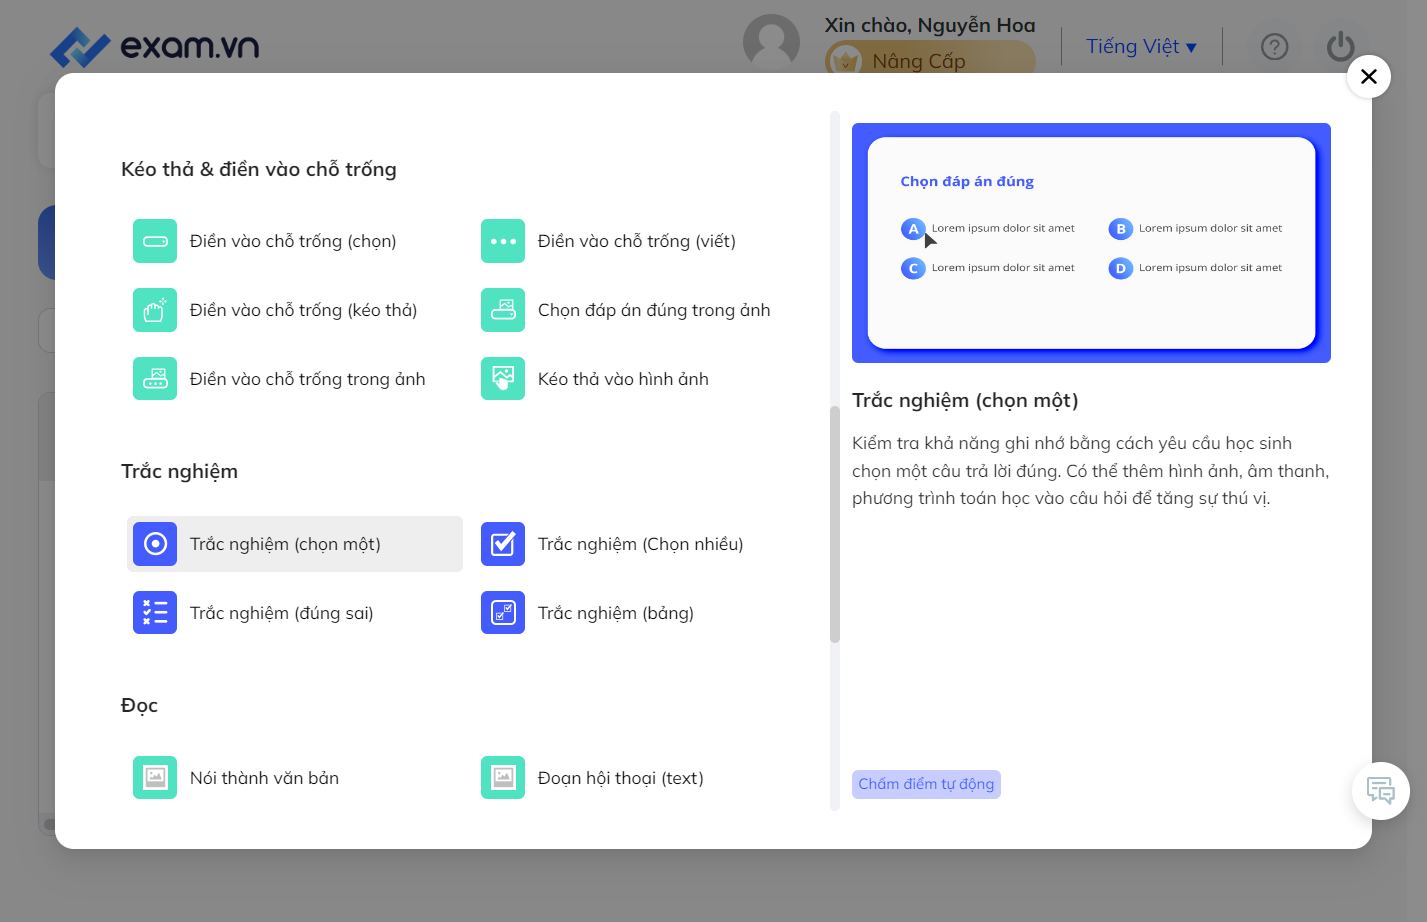Screen dimensions: 1427x922
Task: Click the 'Điền vào chỗ trống (chọn)' icon
Action: click(155, 241)
